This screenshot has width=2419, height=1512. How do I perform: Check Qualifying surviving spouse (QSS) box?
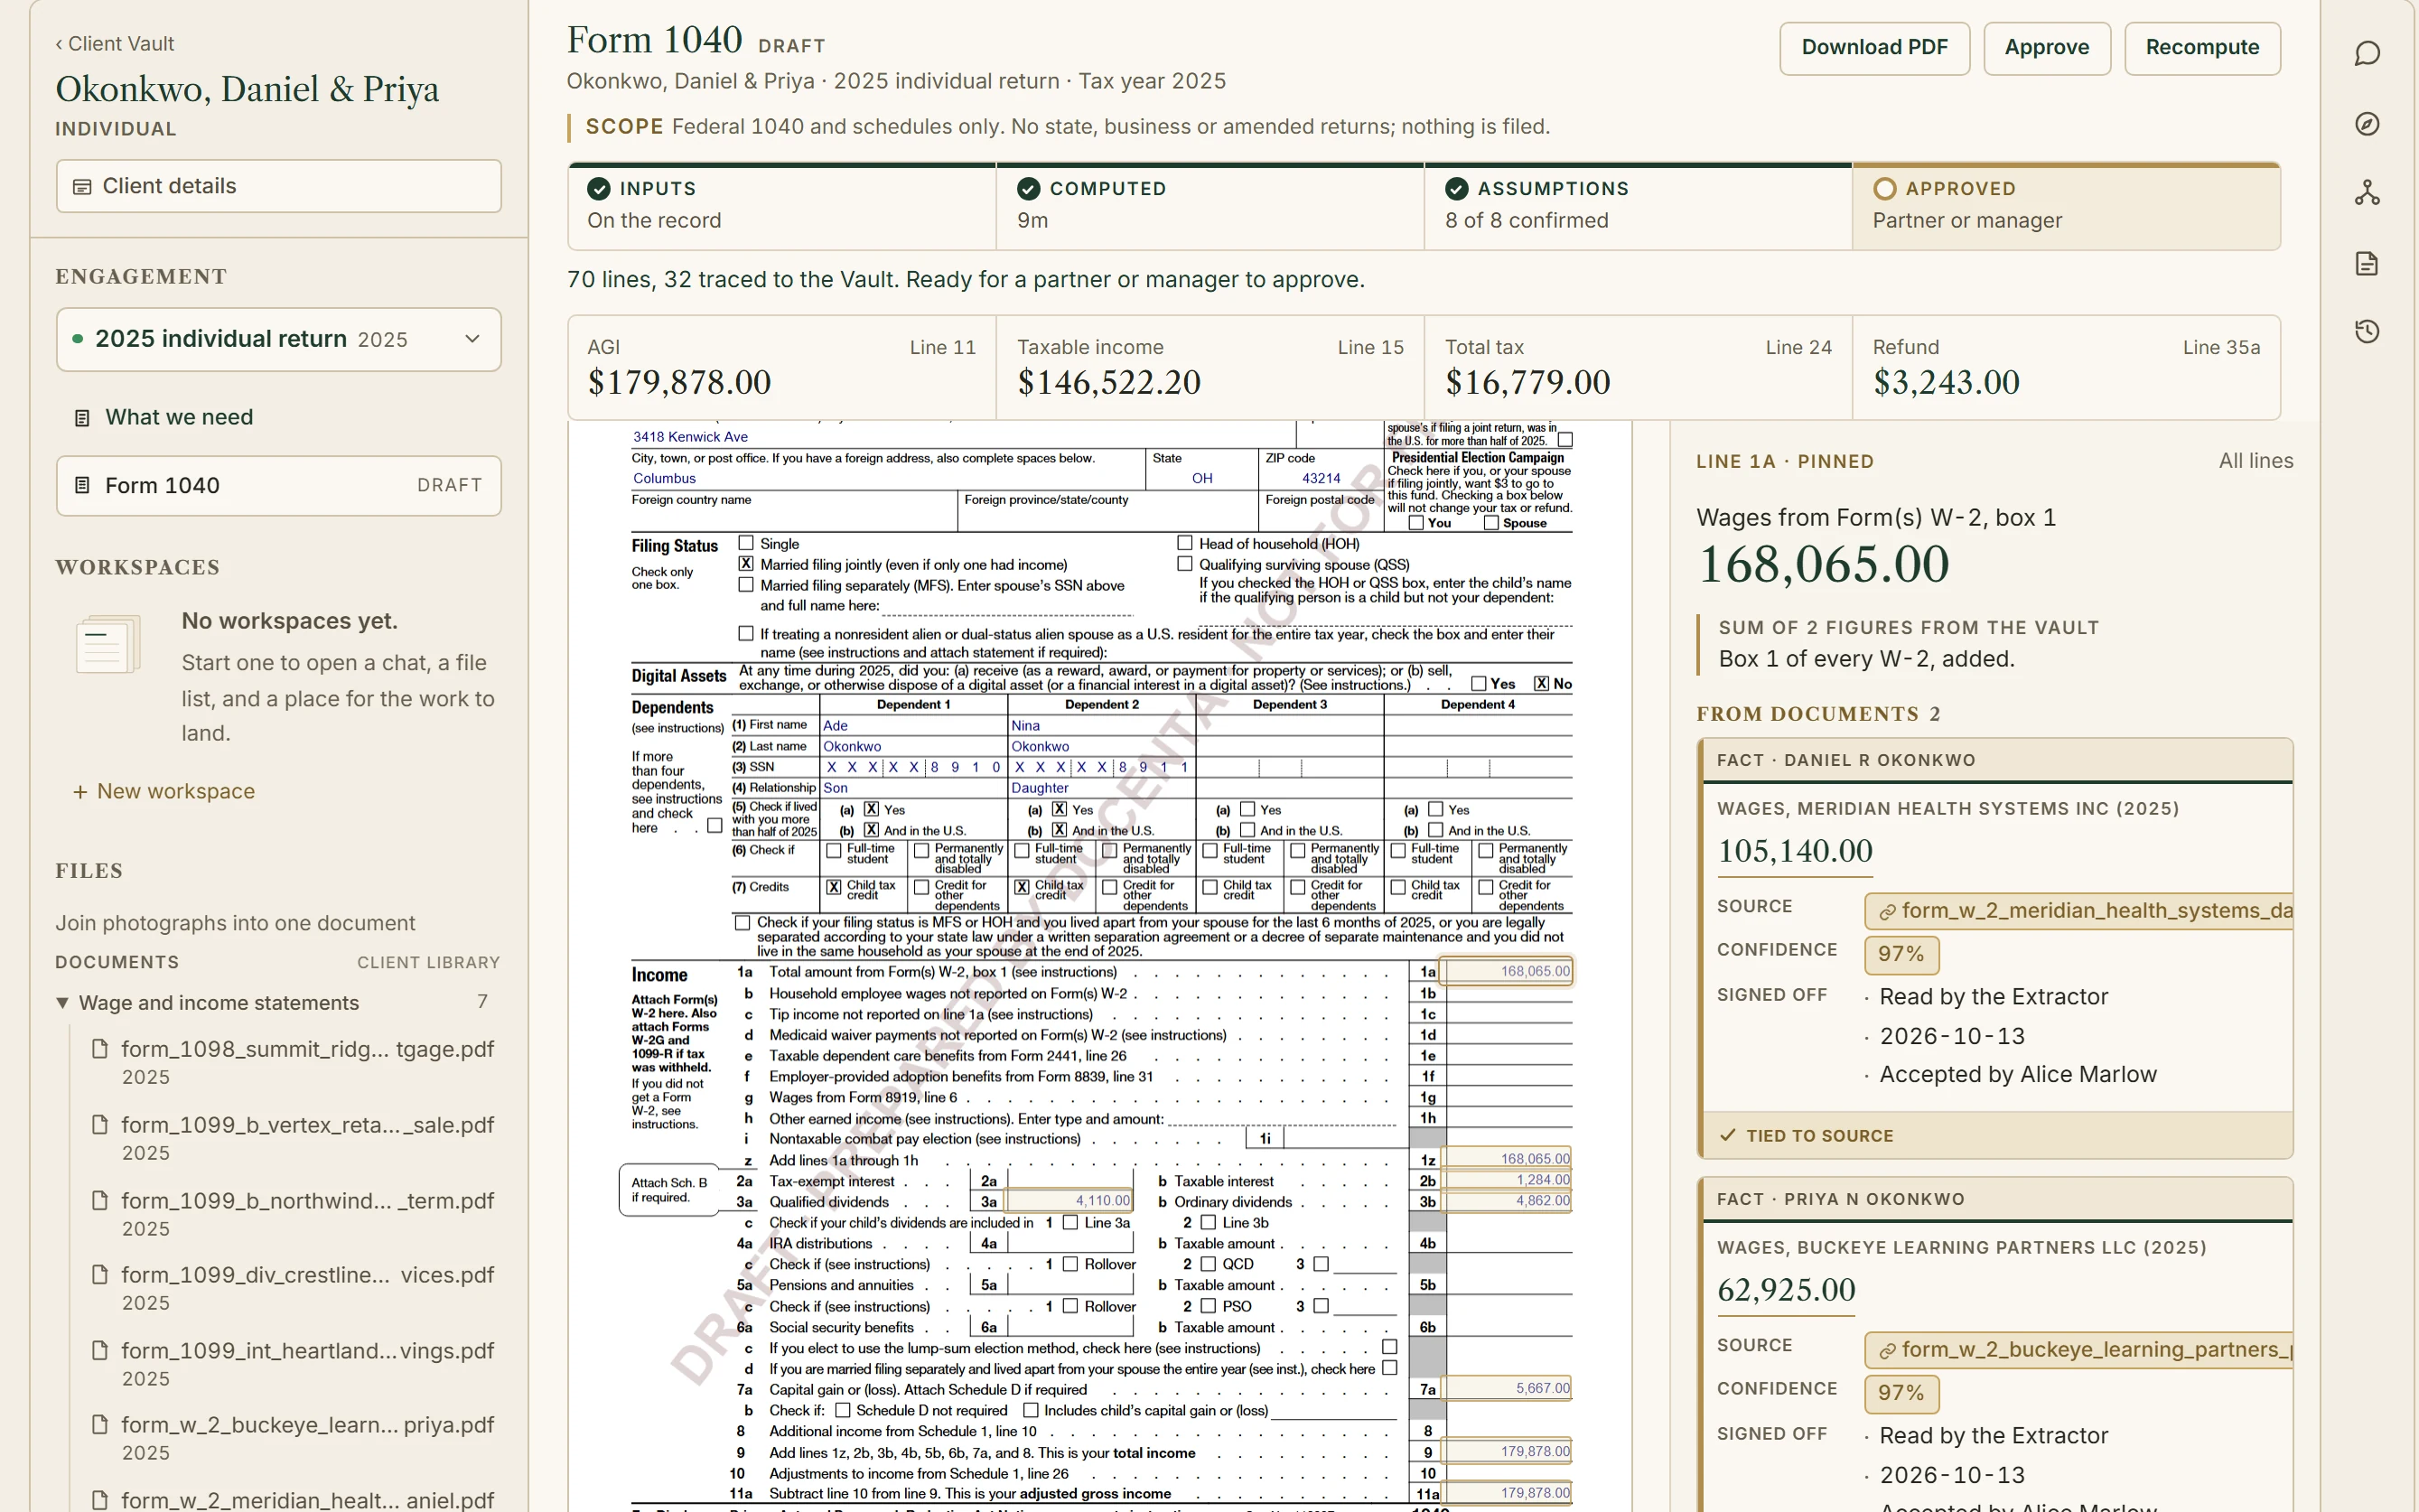click(1185, 564)
